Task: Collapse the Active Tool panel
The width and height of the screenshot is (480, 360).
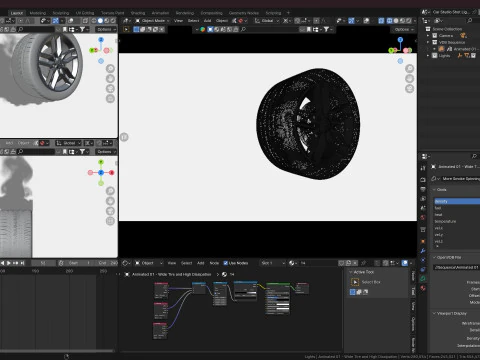Action: (351, 272)
